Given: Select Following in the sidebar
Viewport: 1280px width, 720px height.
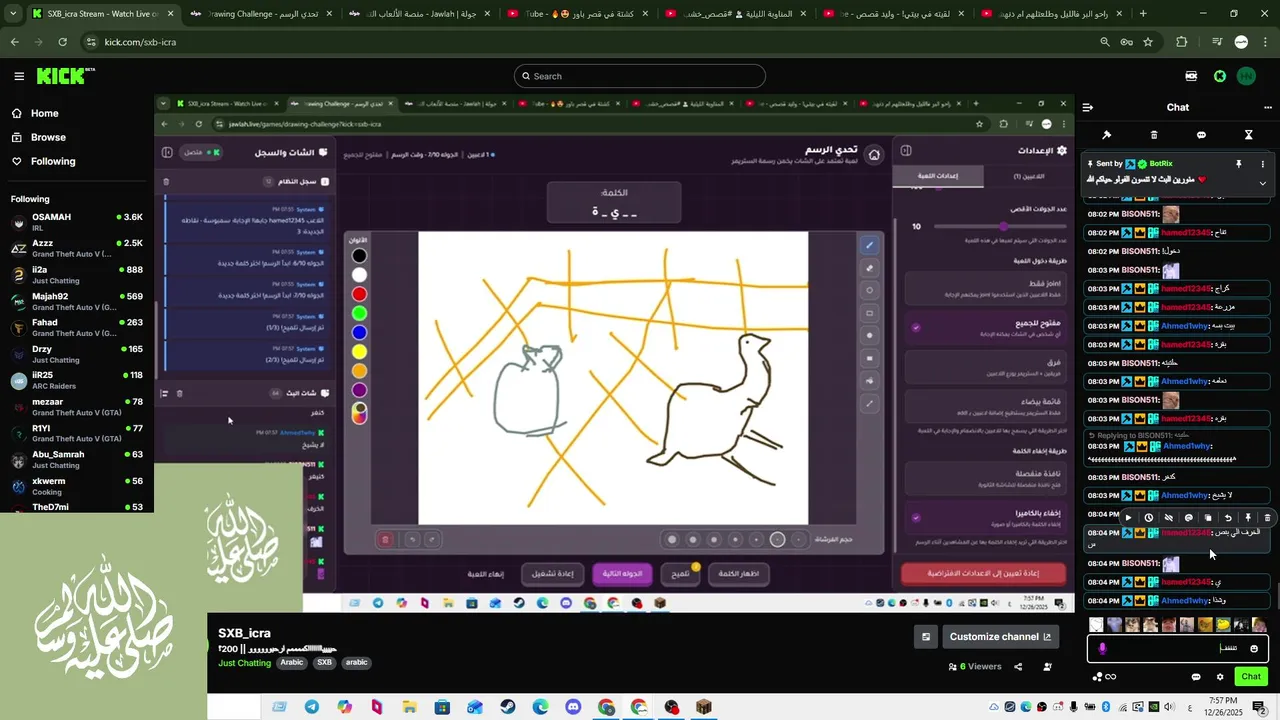Looking at the screenshot, I should pyautogui.click(x=52, y=161).
